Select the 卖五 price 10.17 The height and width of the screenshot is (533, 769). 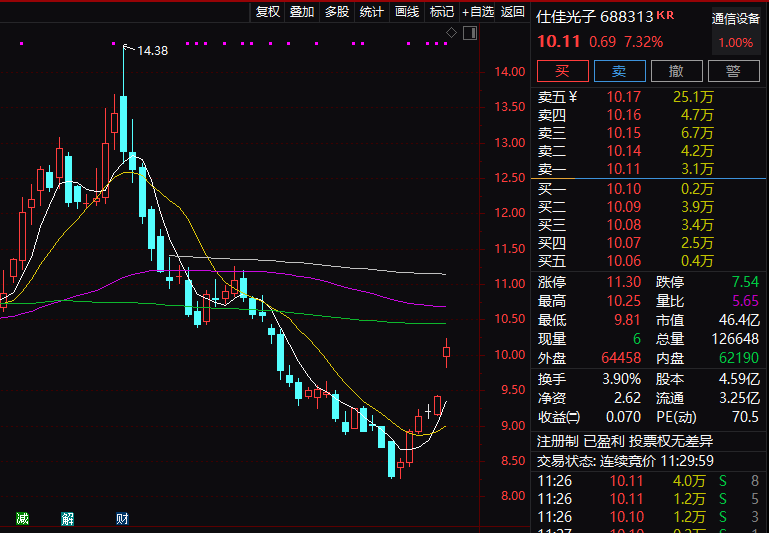[x=624, y=97]
